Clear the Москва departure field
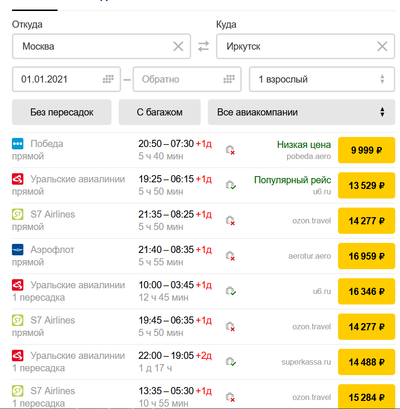Viewport: 400px width, 409px height. (178, 46)
